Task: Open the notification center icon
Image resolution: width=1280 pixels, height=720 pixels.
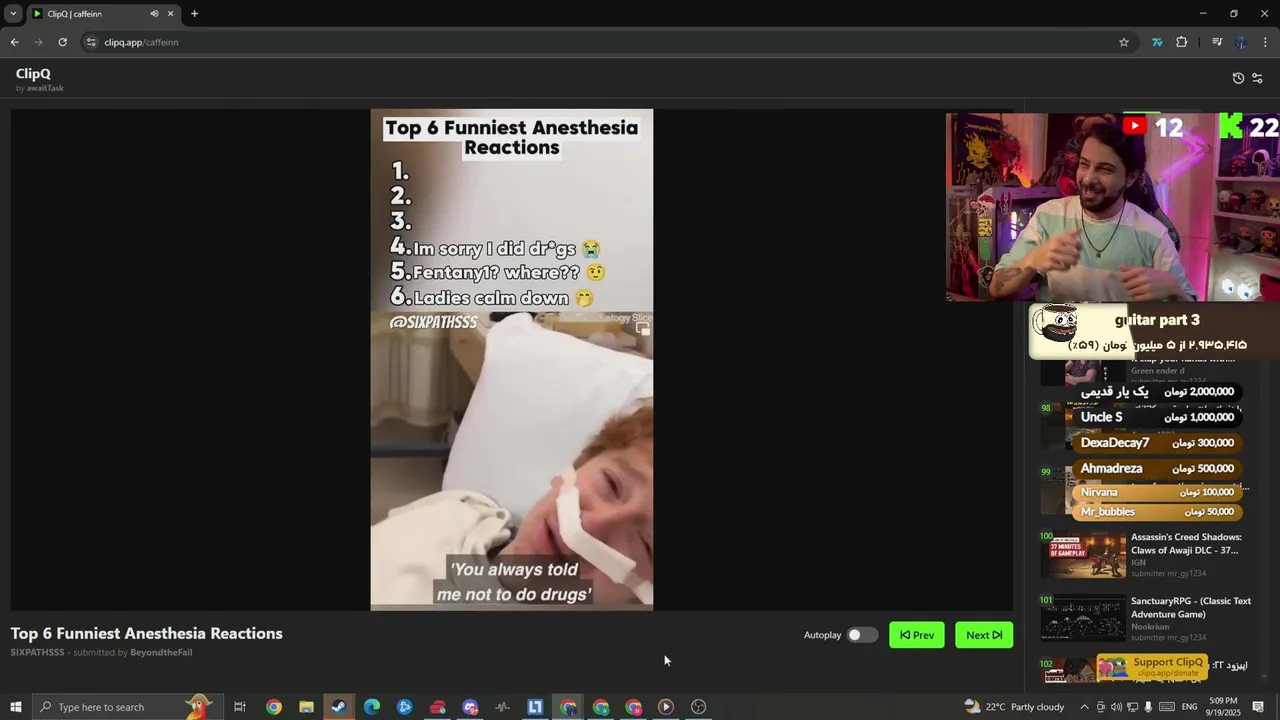Action: [x=1259, y=707]
